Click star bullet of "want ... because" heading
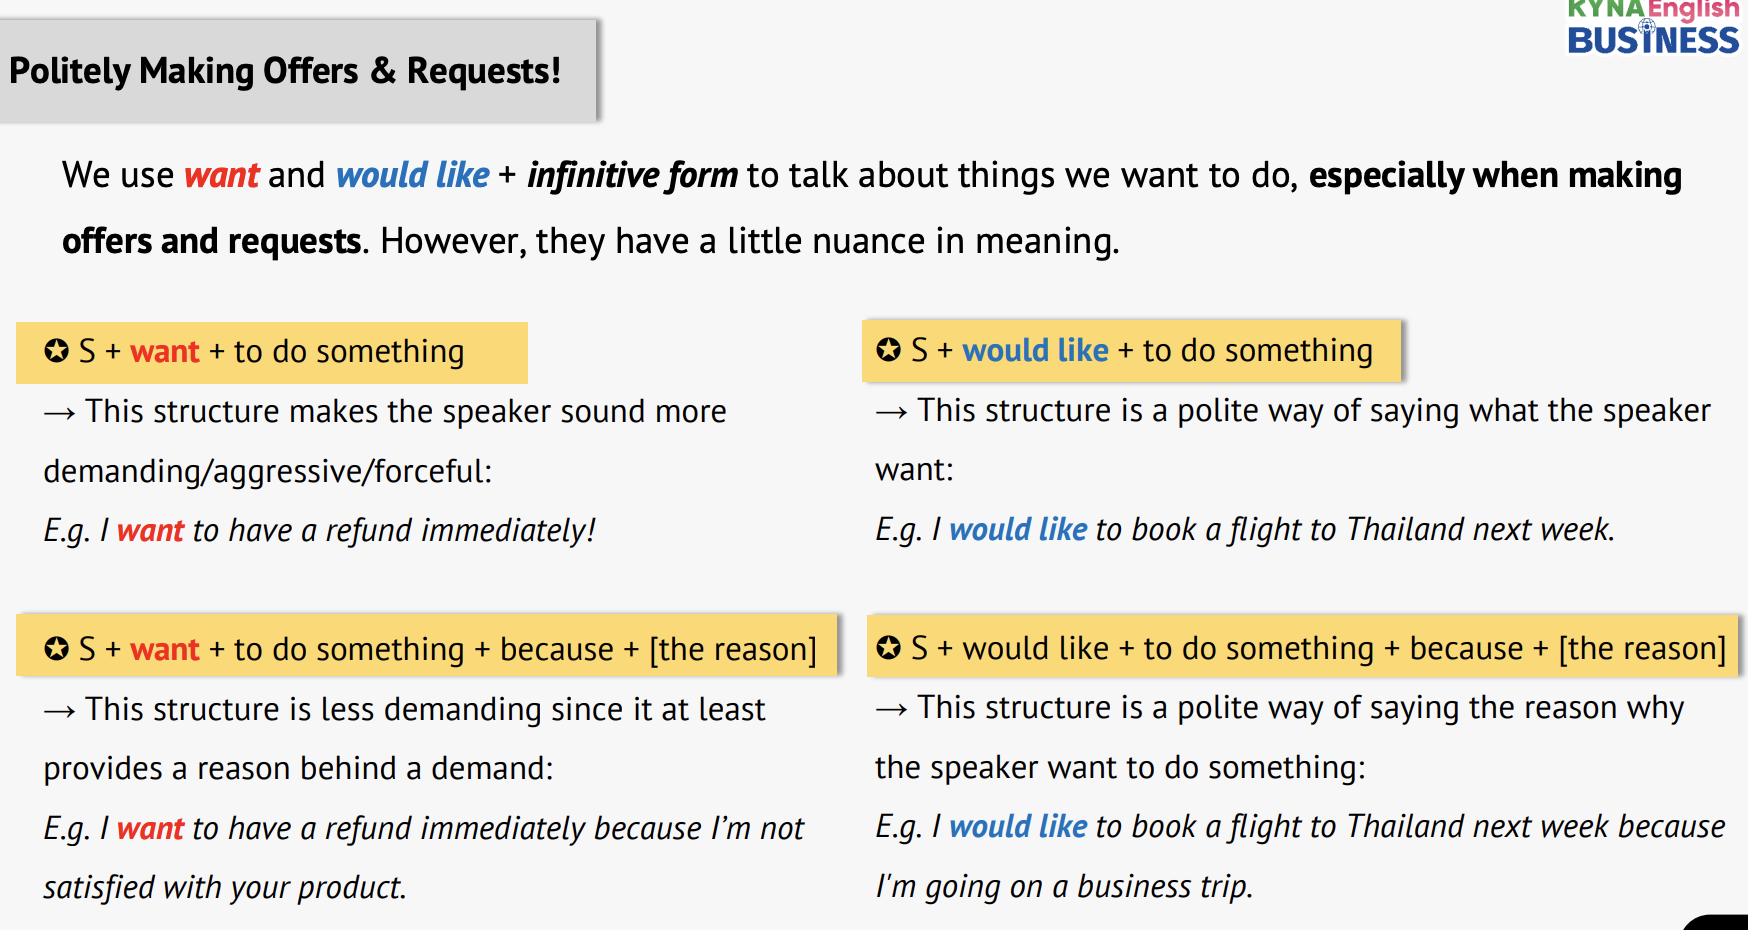This screenshot has width=1748, height=930. point(57,649)
